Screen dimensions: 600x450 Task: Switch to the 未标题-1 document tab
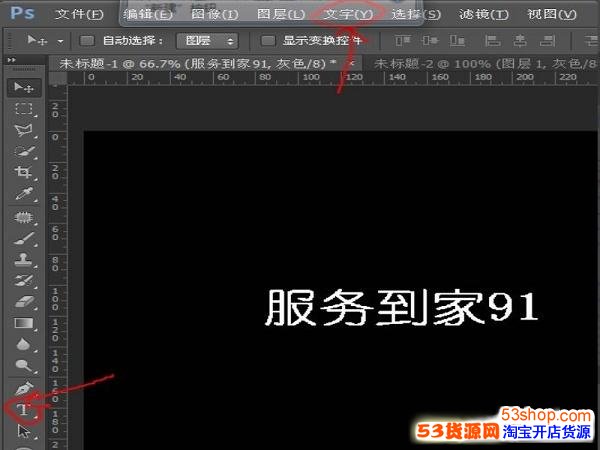[x=197, y=64]
